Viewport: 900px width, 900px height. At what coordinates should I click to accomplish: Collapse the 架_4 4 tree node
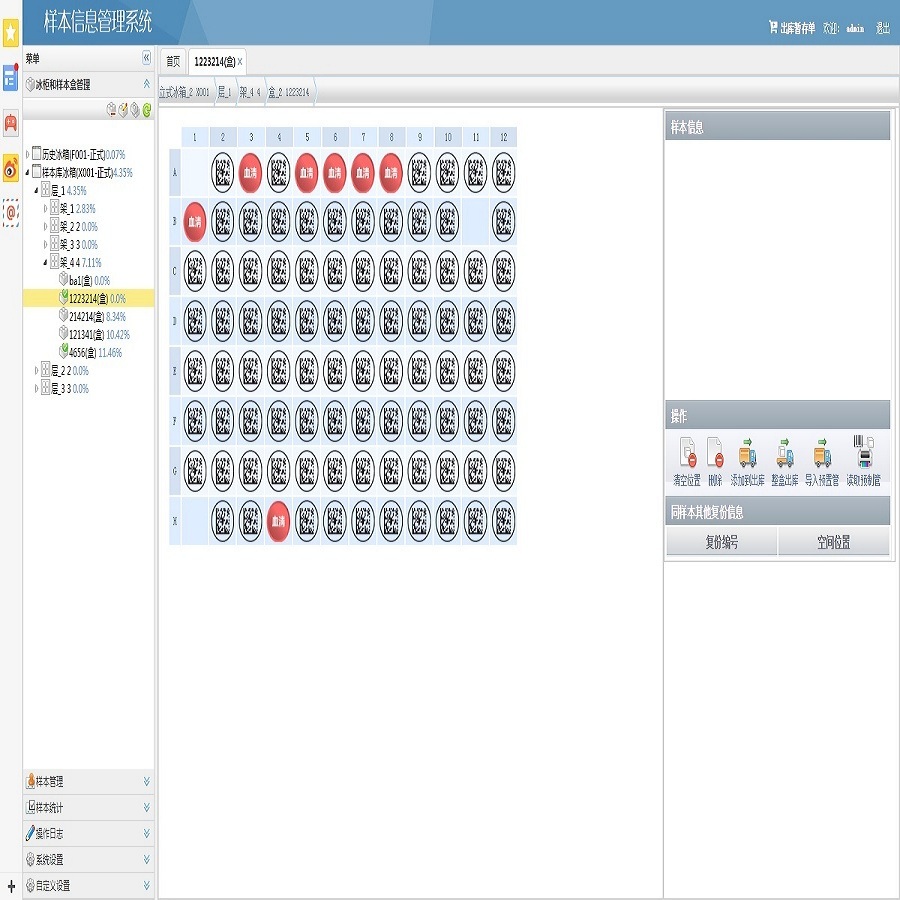coord(45,263)
